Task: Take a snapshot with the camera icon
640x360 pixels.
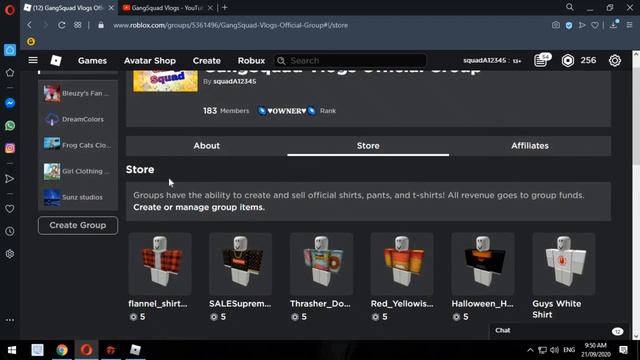Action: coord(556,25)
